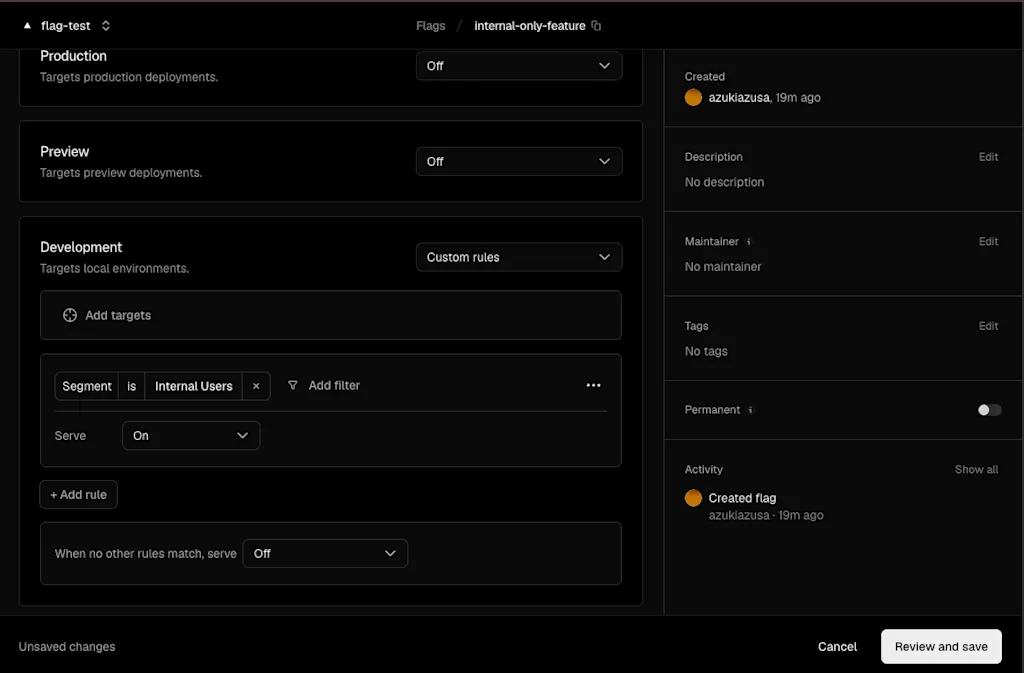Screen dimensions: 1024x673
Task: Show all activity
Action: tap(976, 469)
